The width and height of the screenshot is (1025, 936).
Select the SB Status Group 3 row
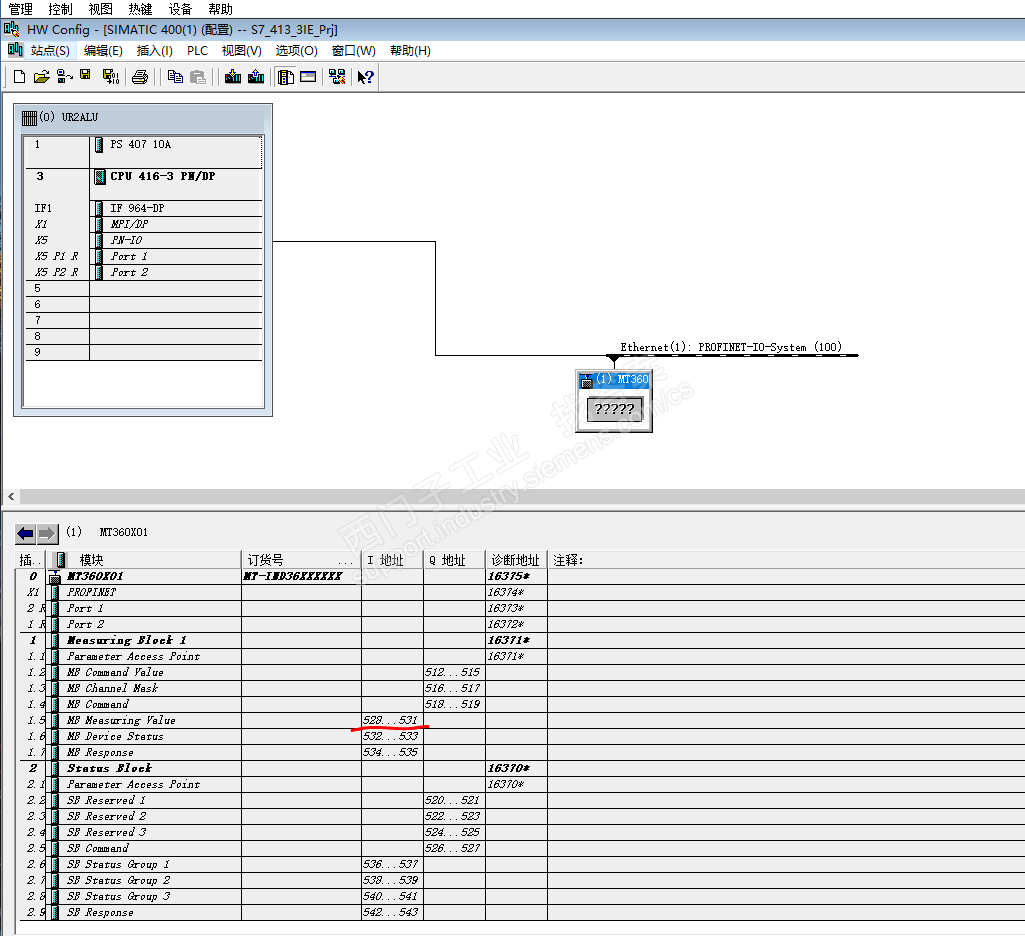coord(520,896)
